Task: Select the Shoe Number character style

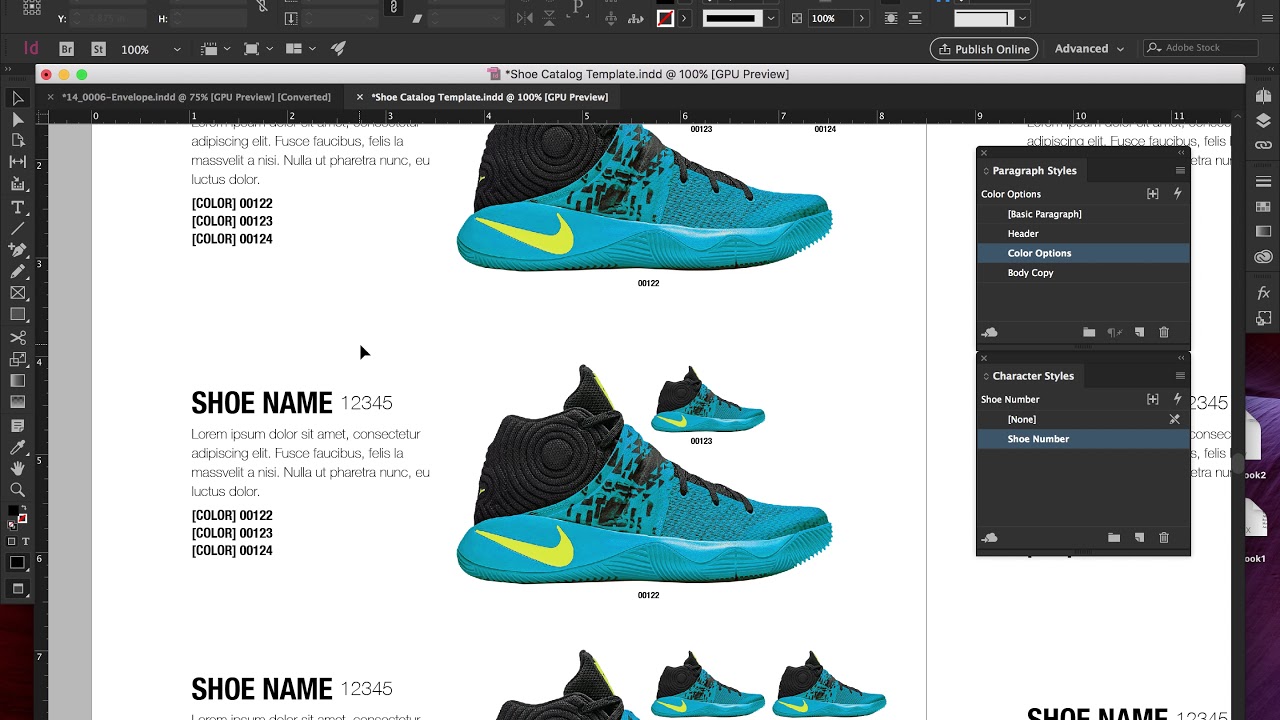Action: tap(1083, 439)
